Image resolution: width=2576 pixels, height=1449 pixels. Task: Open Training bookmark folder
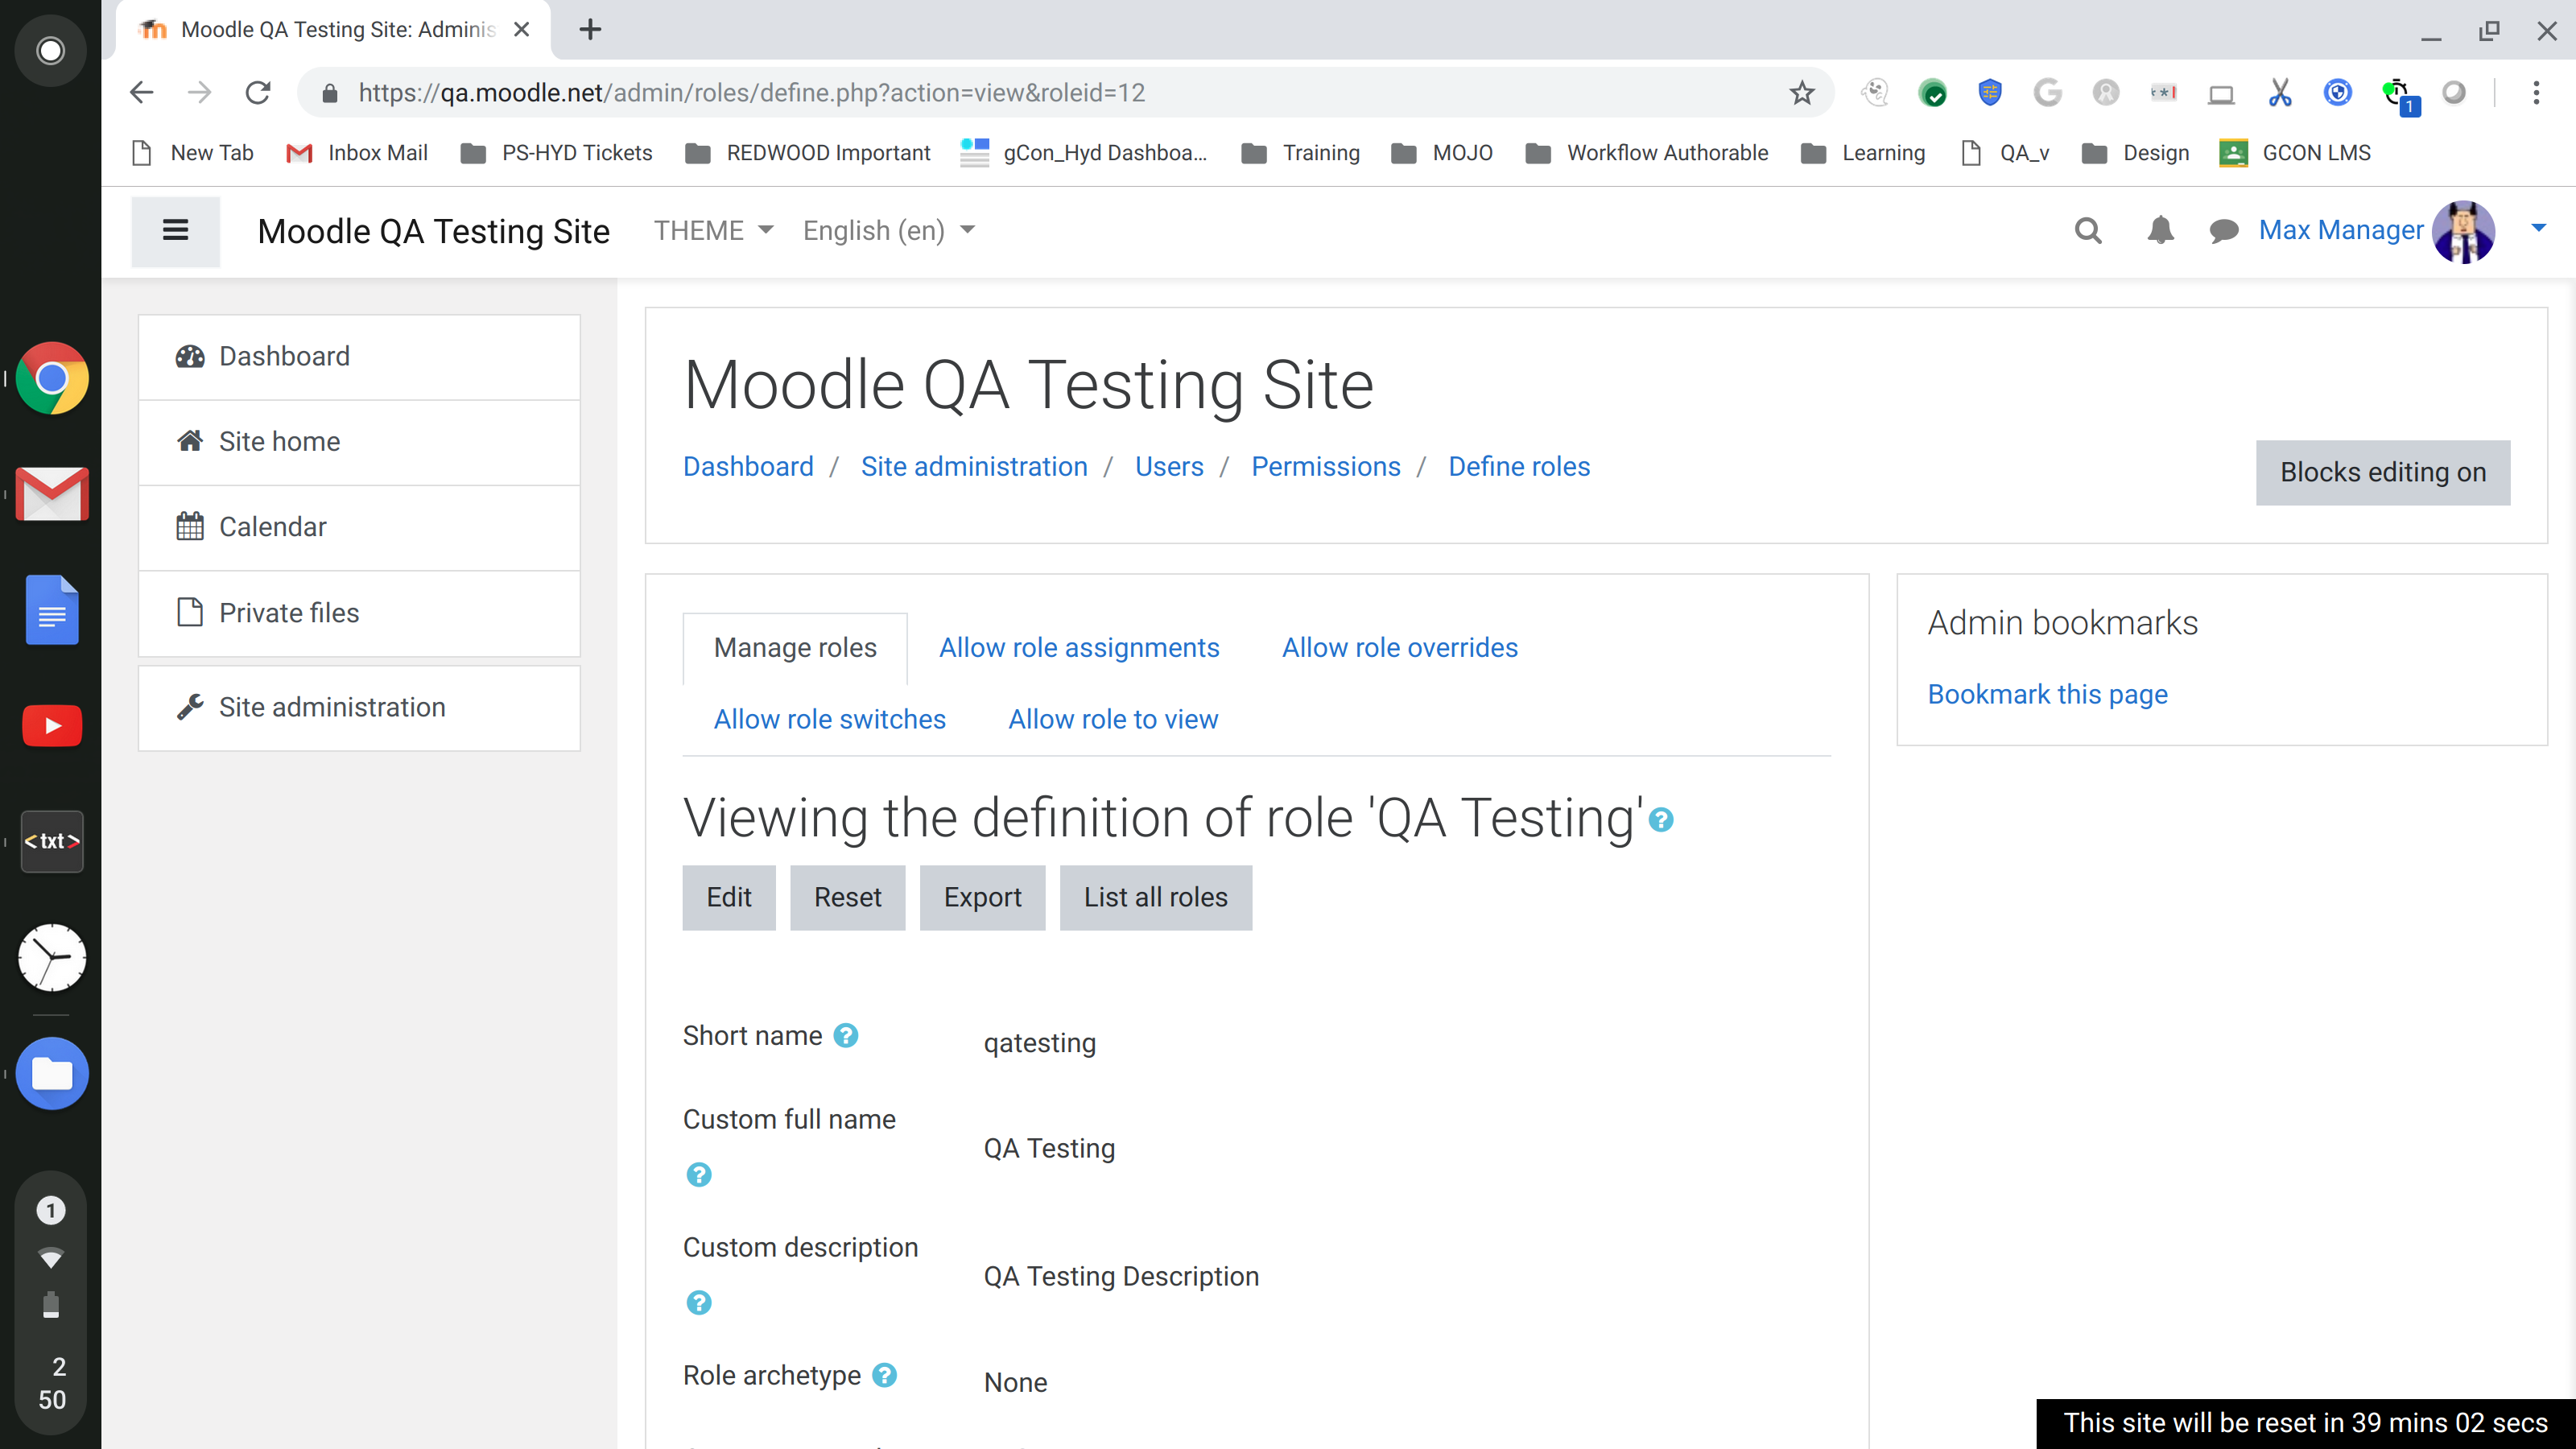(x=1300, y=153)
